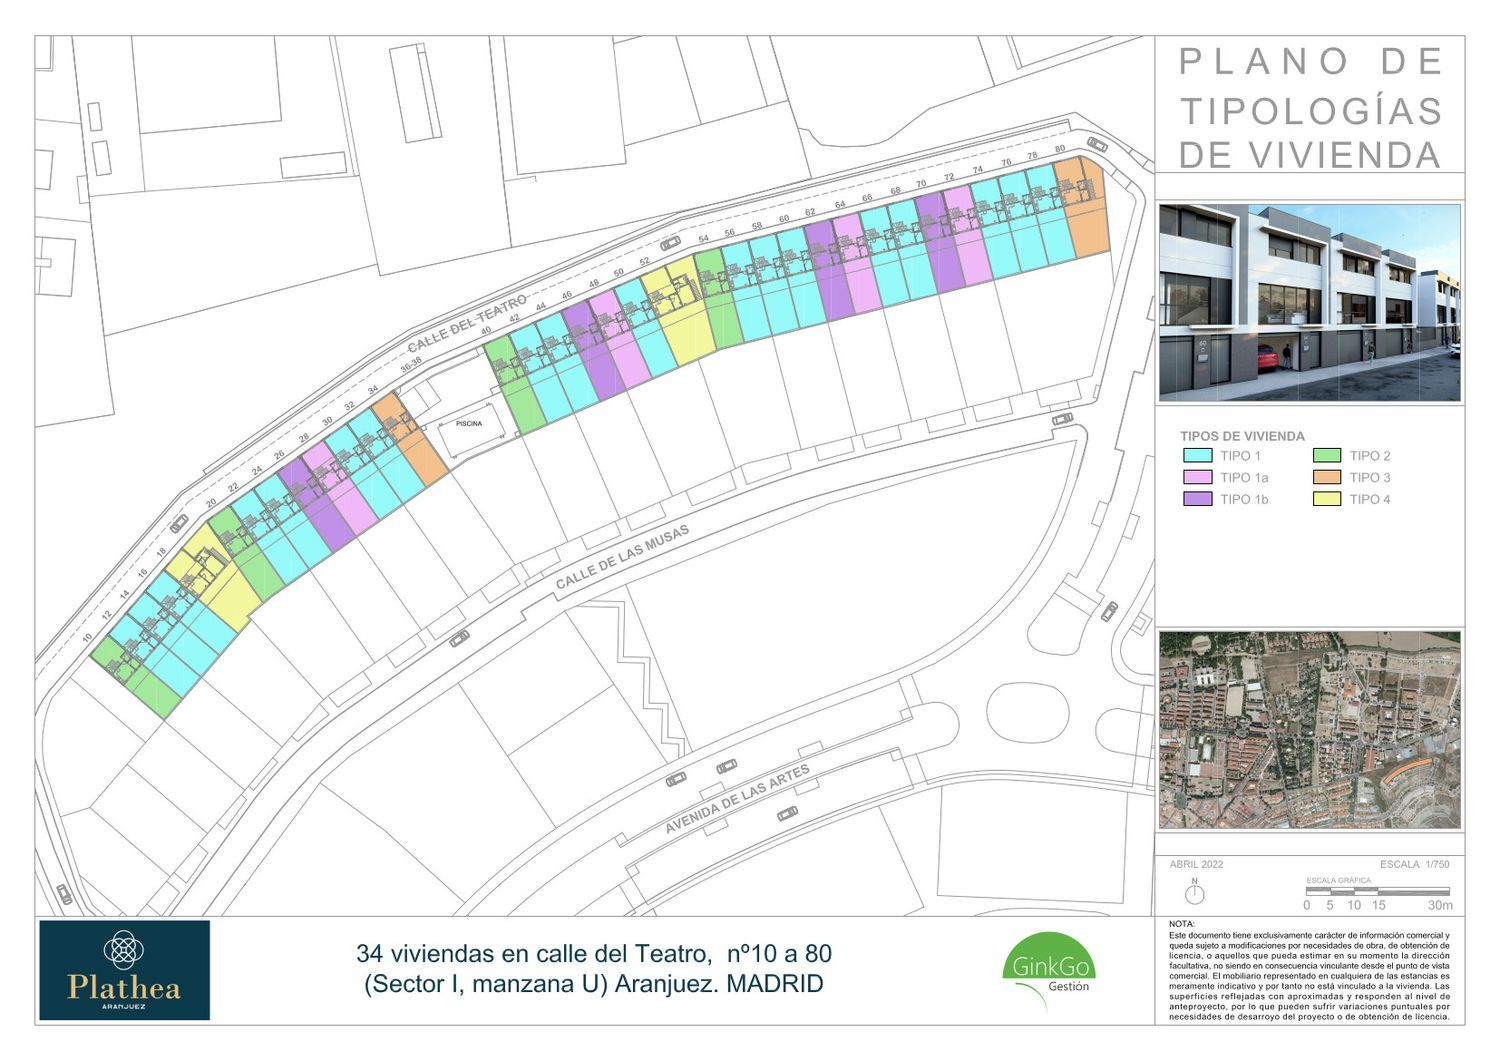Pick the TIPO 1b purple legend swatch
This screenshot has width=1500, height=1060.
click(x=1197, y=499)
